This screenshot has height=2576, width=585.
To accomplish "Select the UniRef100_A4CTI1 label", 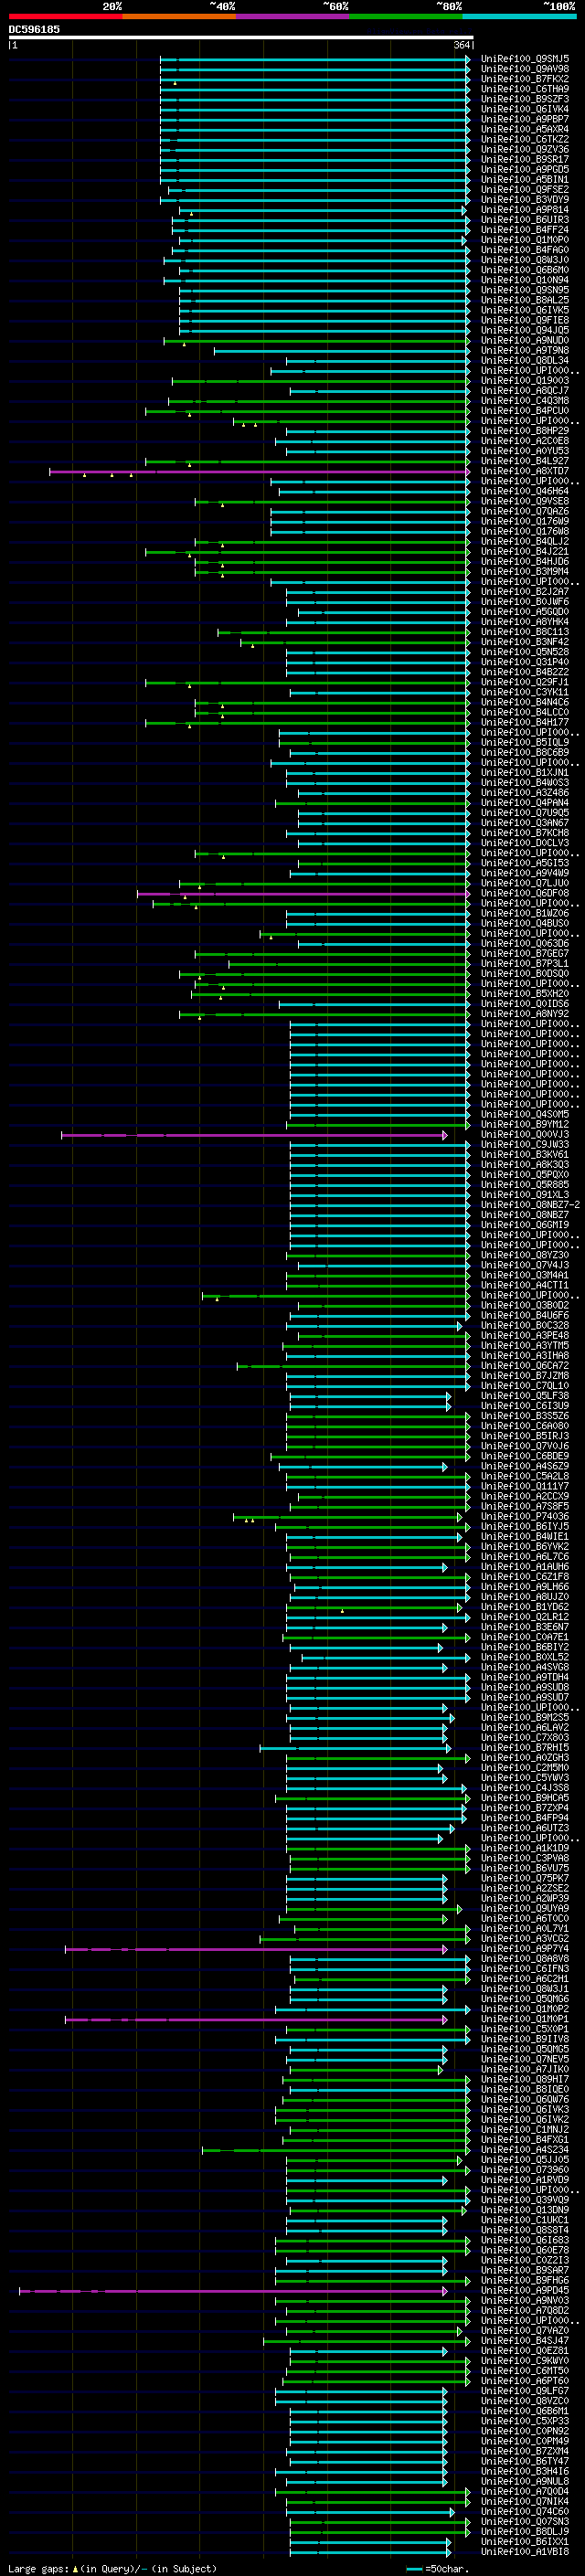I will pos(525,1285).
